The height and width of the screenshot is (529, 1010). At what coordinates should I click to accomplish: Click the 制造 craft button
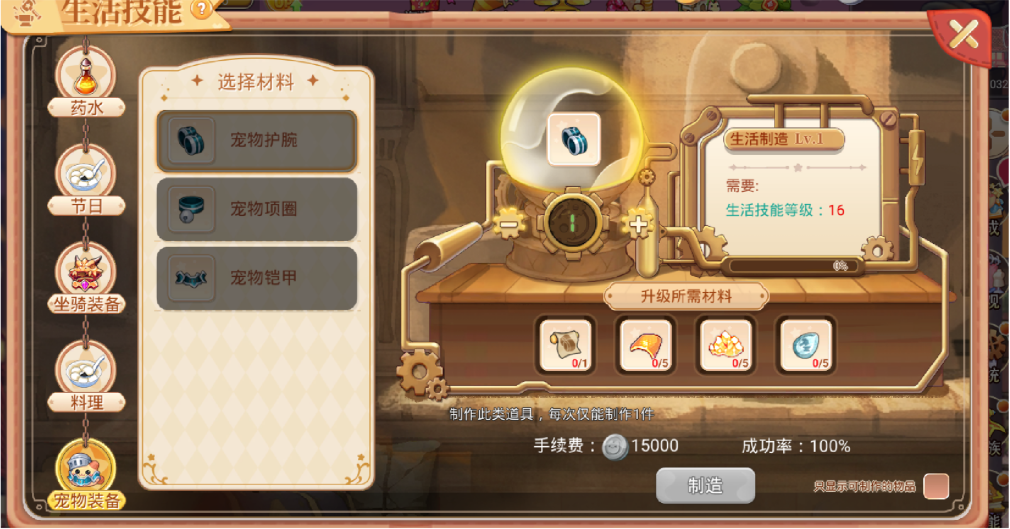pyautogui.click(x=705, y=485)
